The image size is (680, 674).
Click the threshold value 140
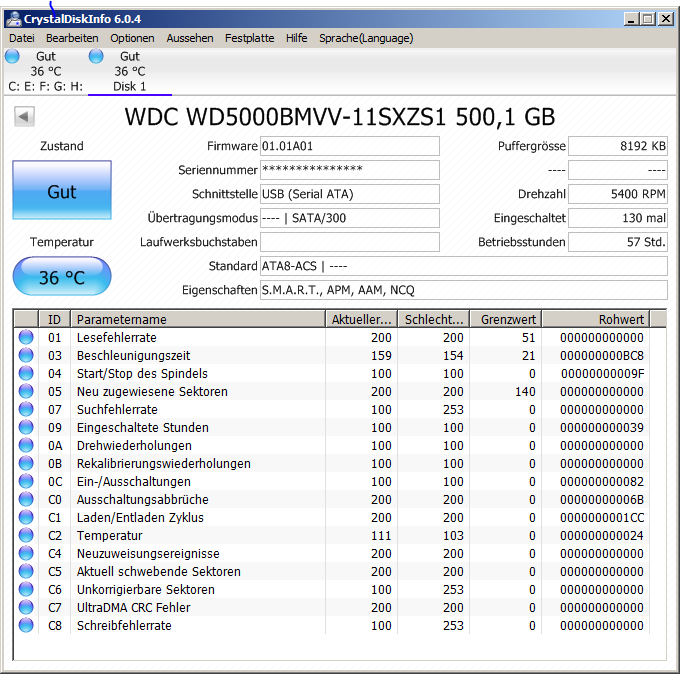click(525, 392)
